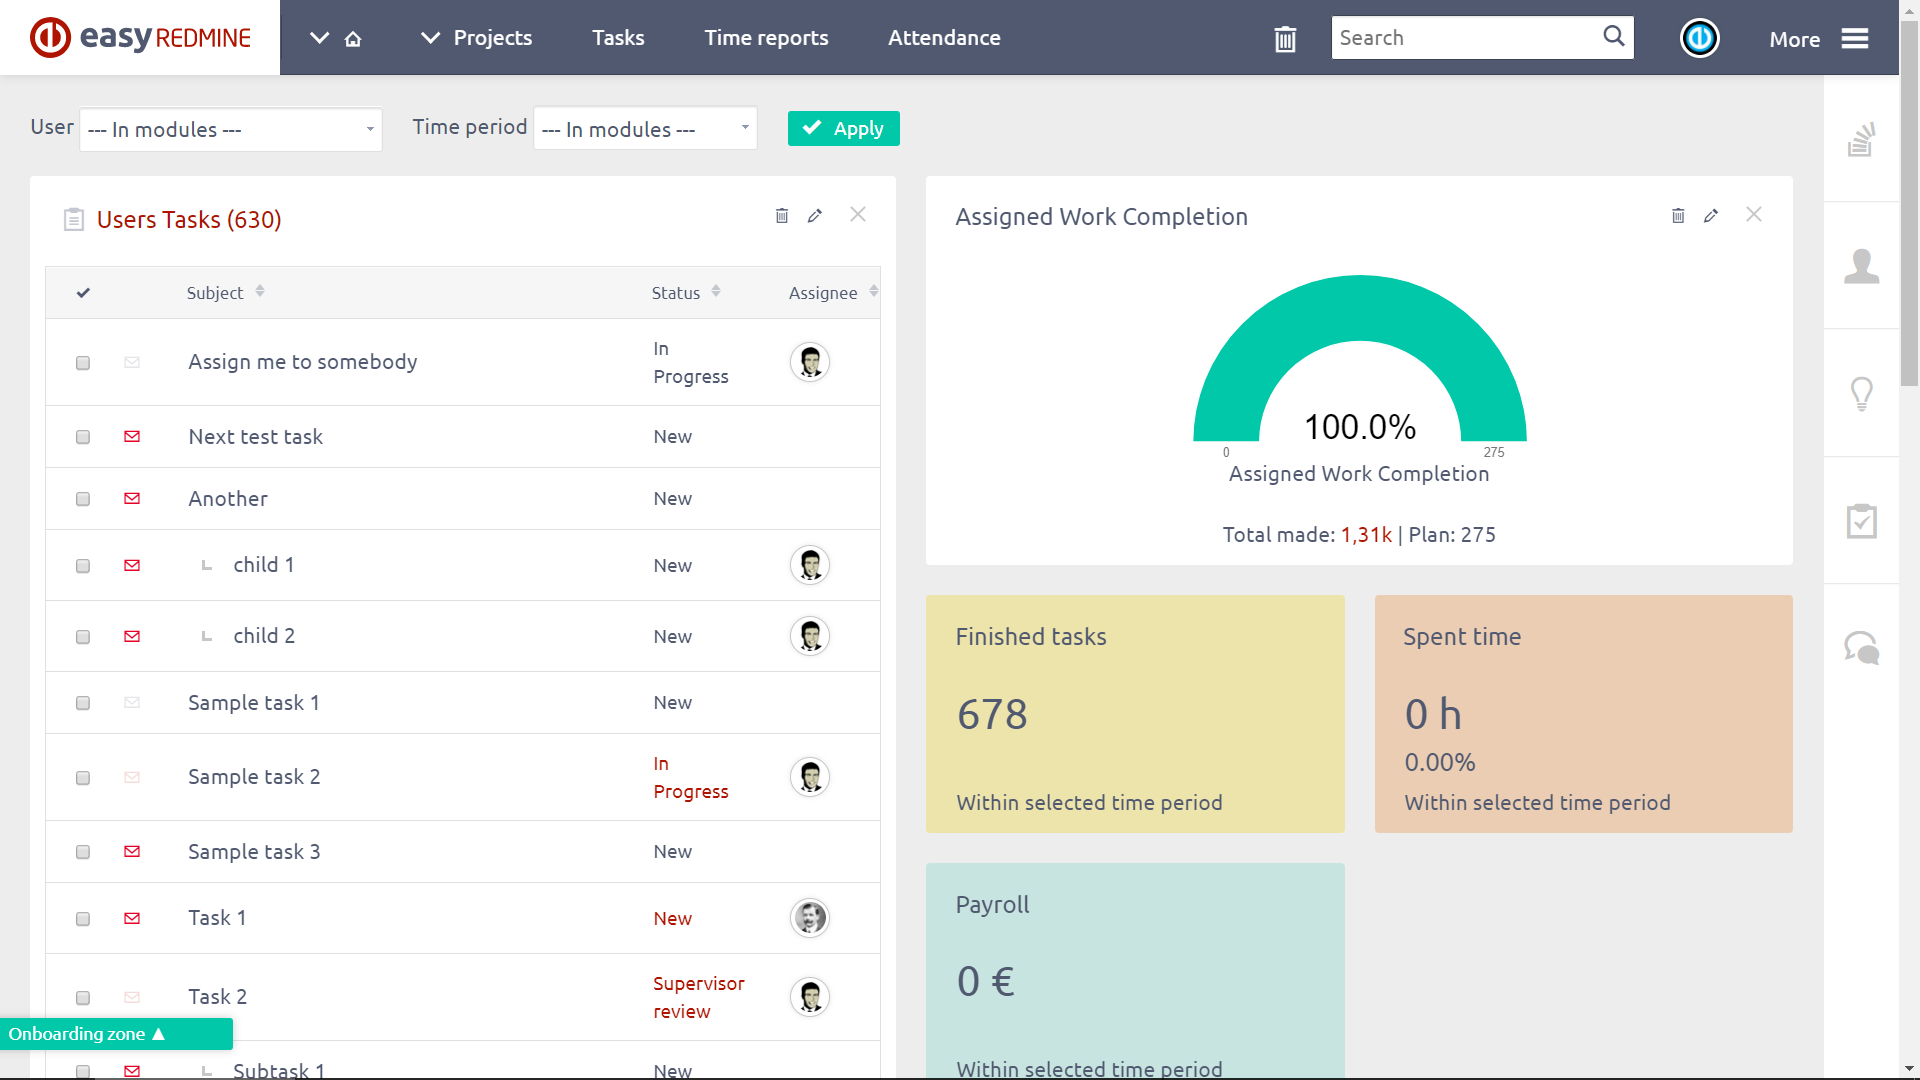
Task: Delete the Assigned Work Completion module
Action: coord(1678,216)
